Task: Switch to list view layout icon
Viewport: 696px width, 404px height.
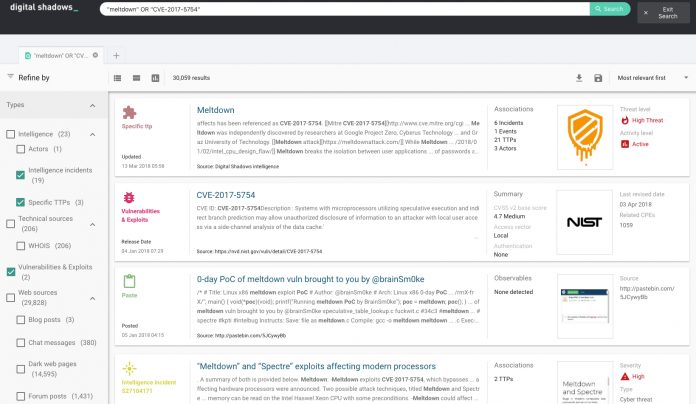Action: click(117, 78)
